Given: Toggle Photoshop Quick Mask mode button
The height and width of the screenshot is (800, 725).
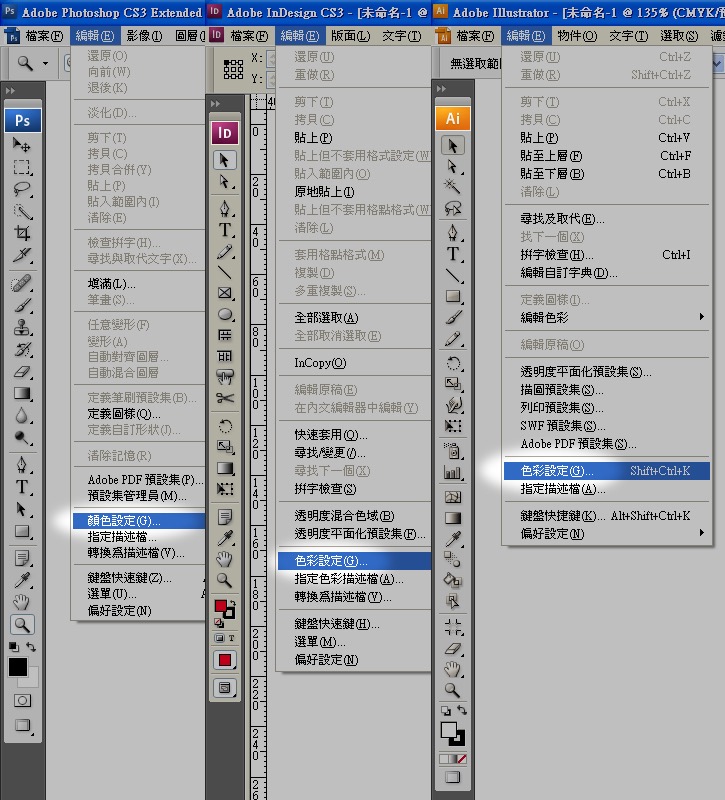Looking at the screenshot, I should [x=22, y=701].
